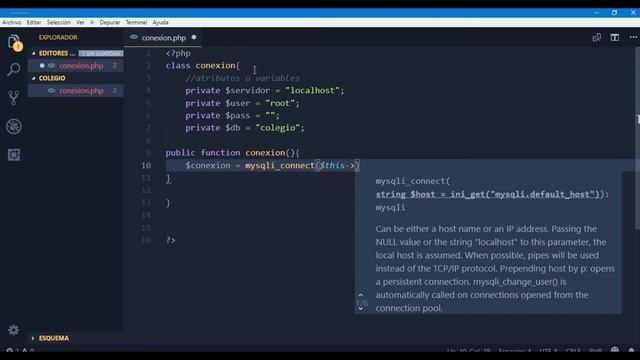This screenshot has width=640, height=360.
Task: Open the Extensions view icon
Action: (14, 155)
